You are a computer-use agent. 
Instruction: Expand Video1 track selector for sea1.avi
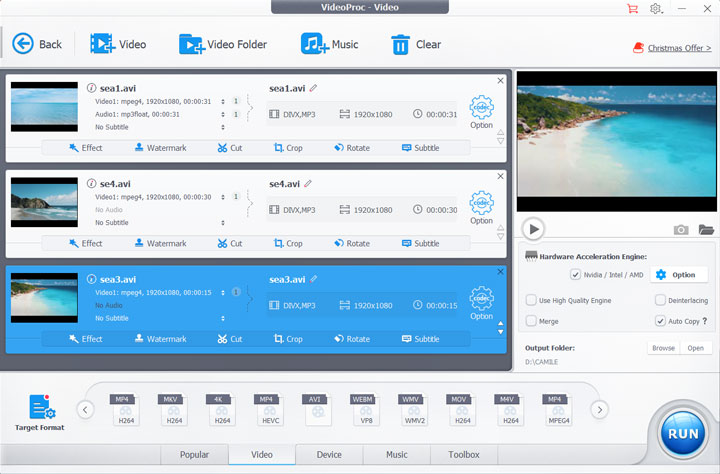pyautogui.click(x=221, y=101)
